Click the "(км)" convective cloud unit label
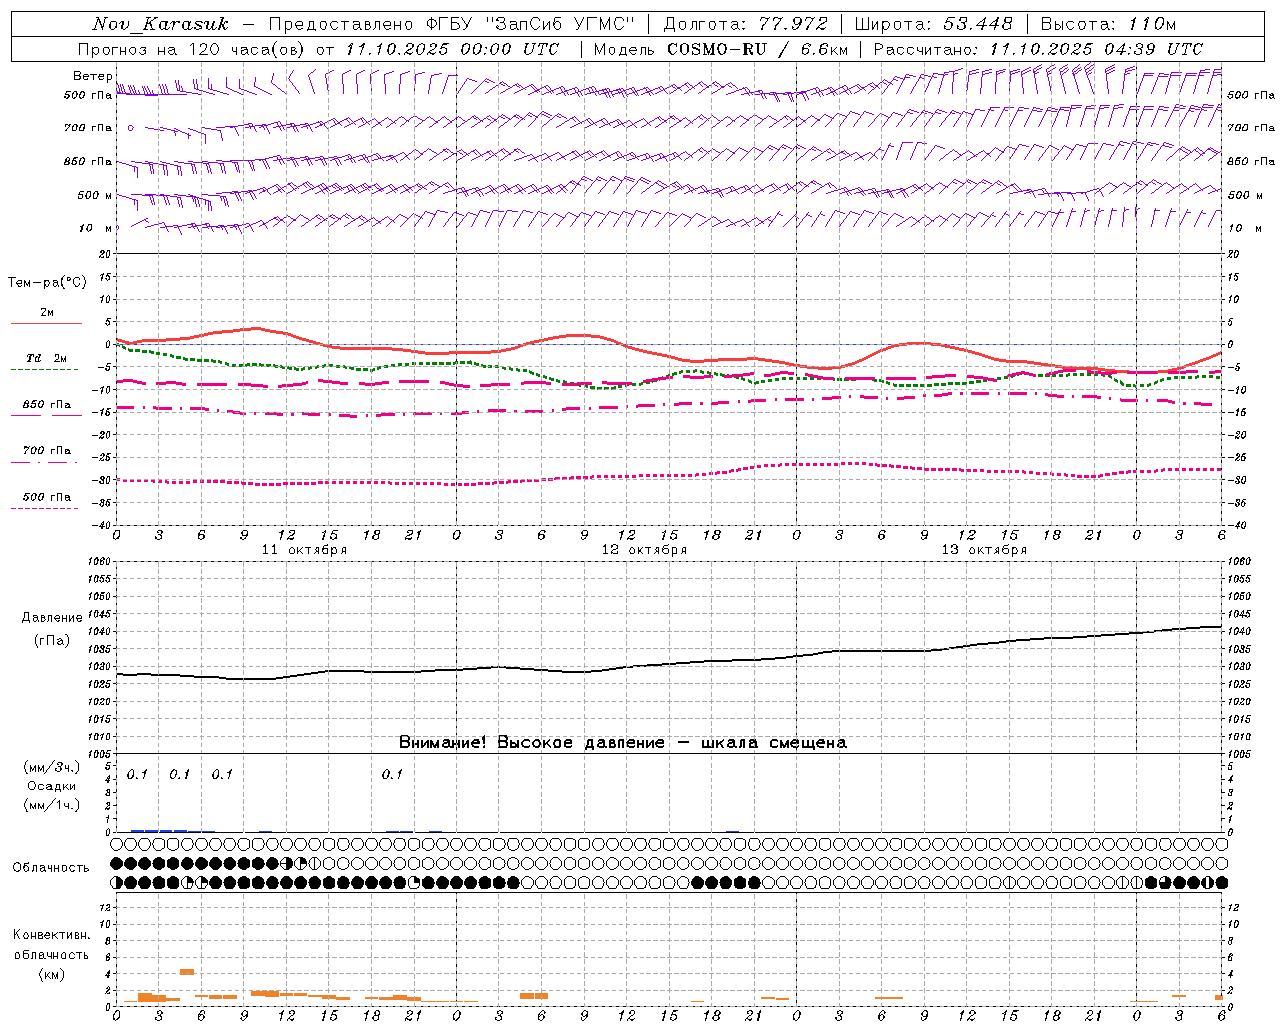Screen dimensions: 1280x1024 coord(51,974)
